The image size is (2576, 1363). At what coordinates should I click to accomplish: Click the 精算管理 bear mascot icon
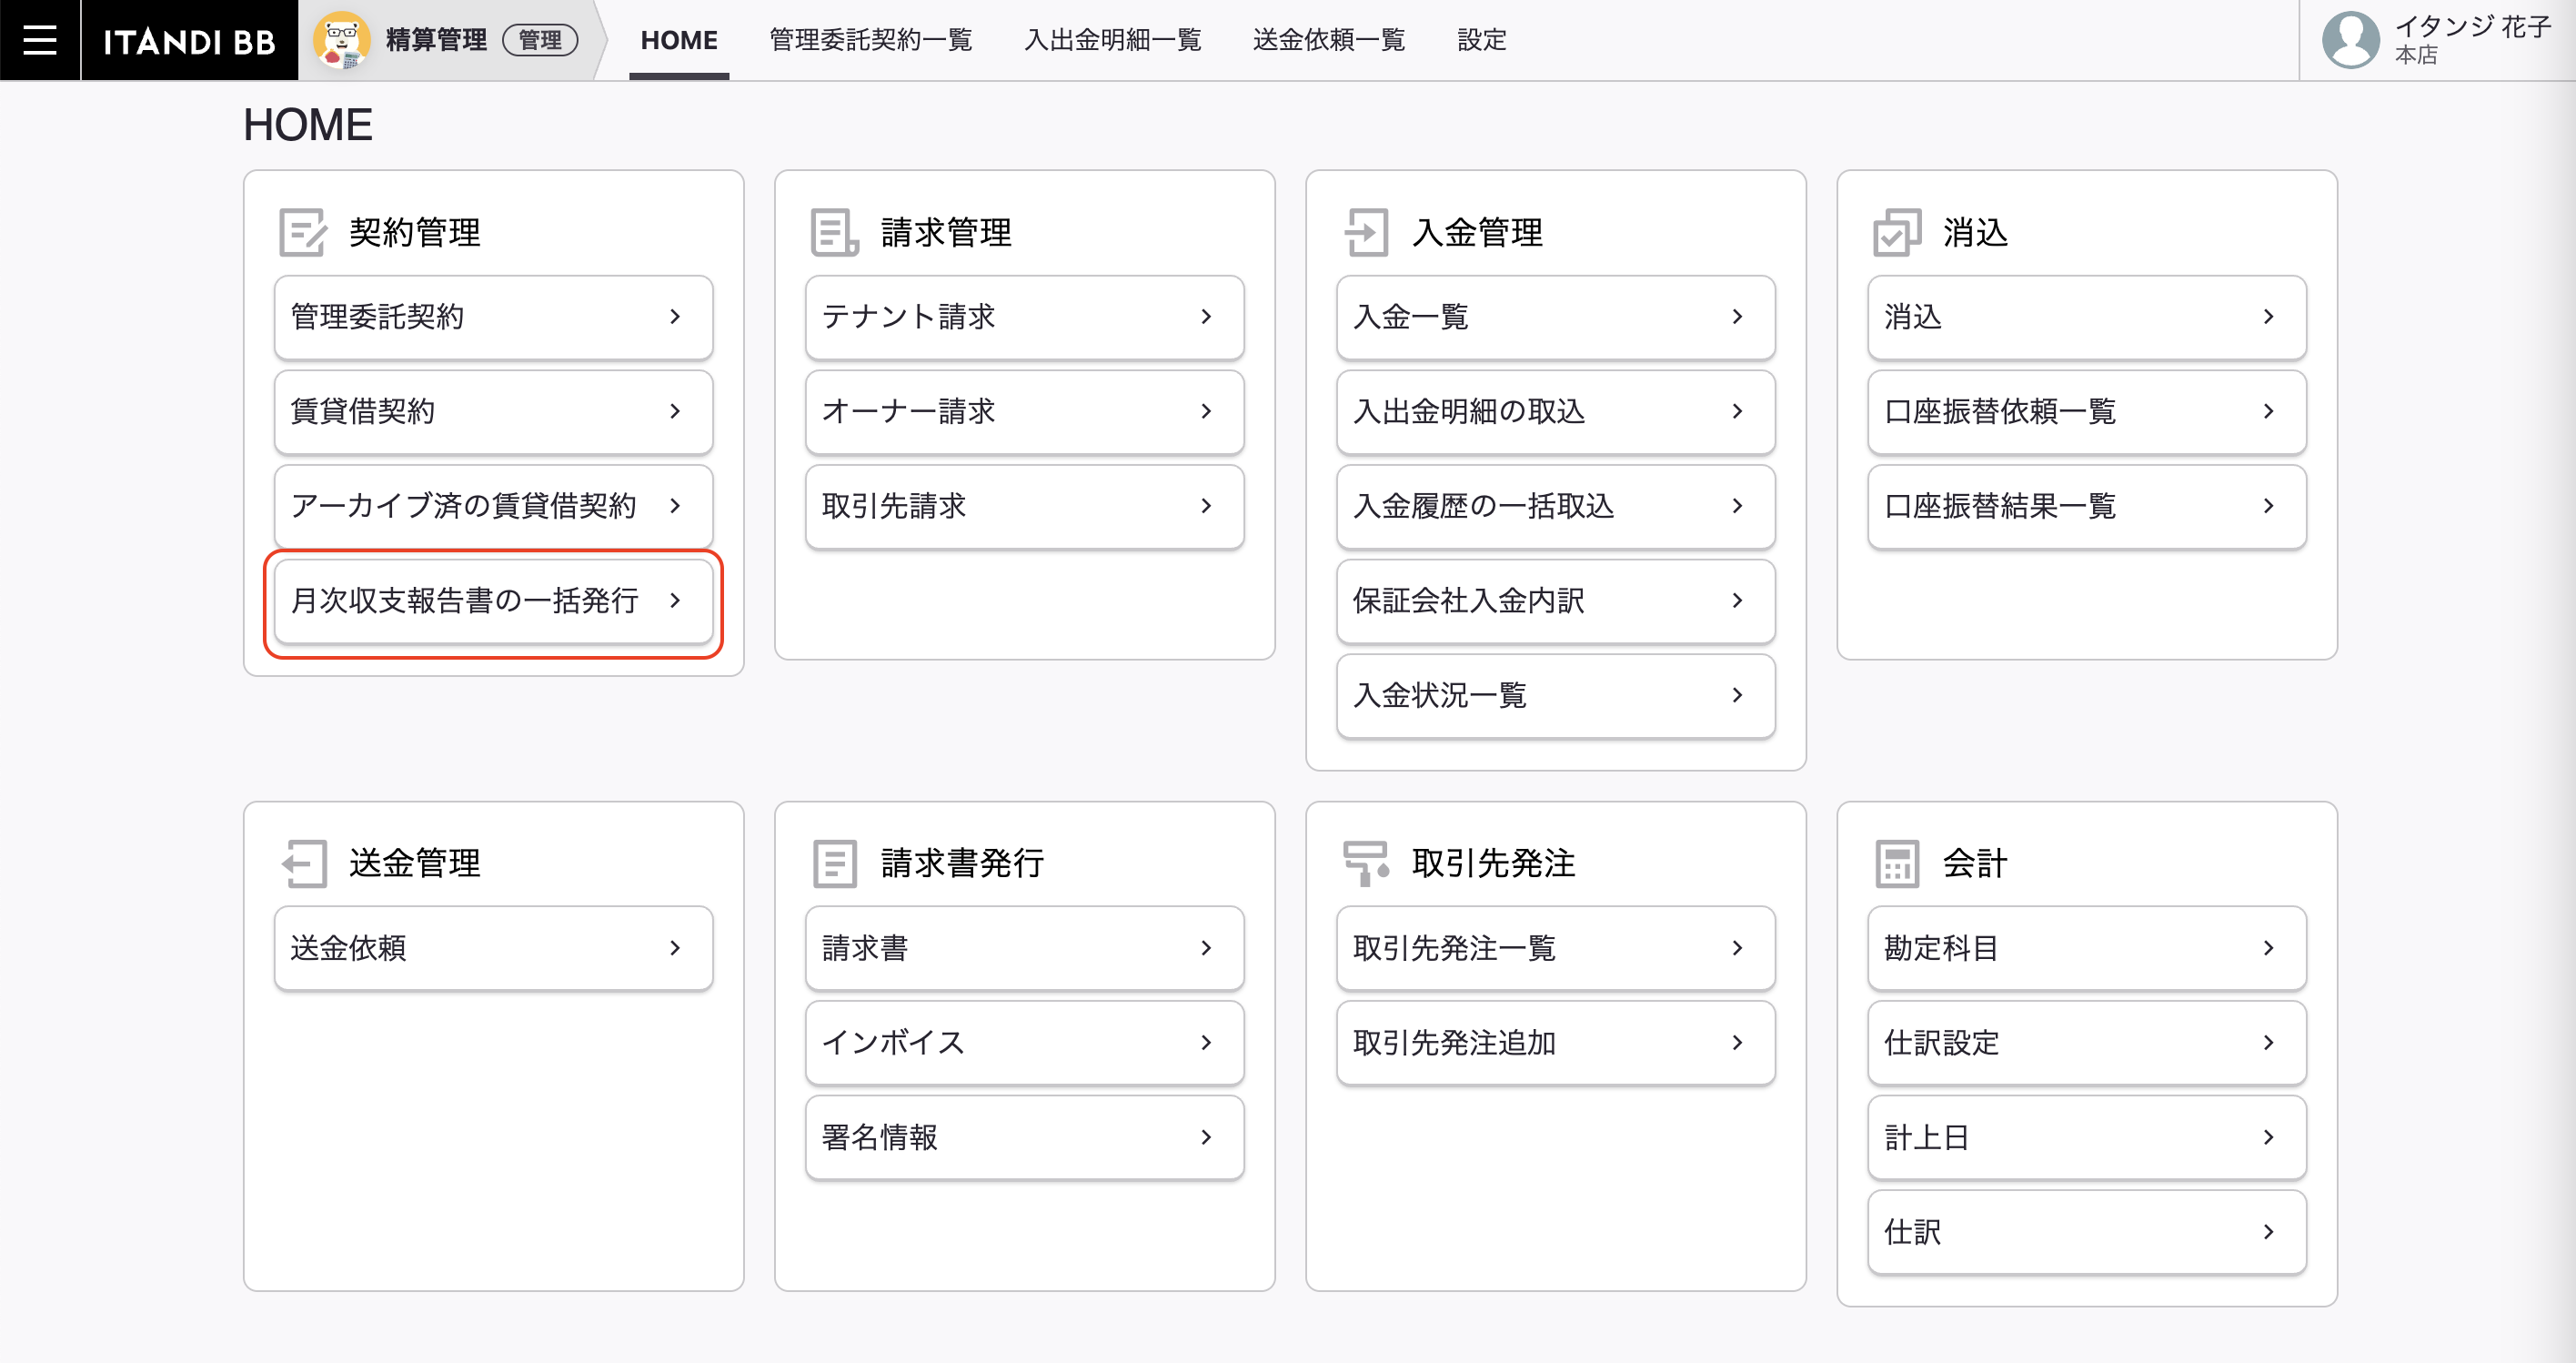coord(342,40)
